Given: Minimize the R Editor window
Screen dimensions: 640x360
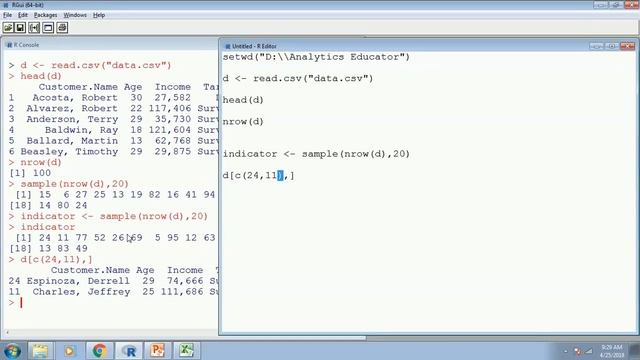Looking at the screenshot, I should tap(596, 46).
